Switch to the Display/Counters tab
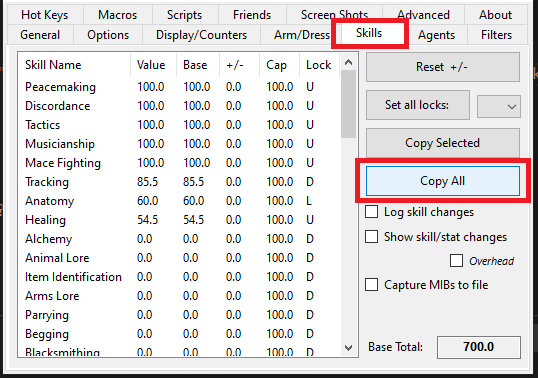Screen dimensions: 538x378 pyautogui.click(x=201, y=35)
